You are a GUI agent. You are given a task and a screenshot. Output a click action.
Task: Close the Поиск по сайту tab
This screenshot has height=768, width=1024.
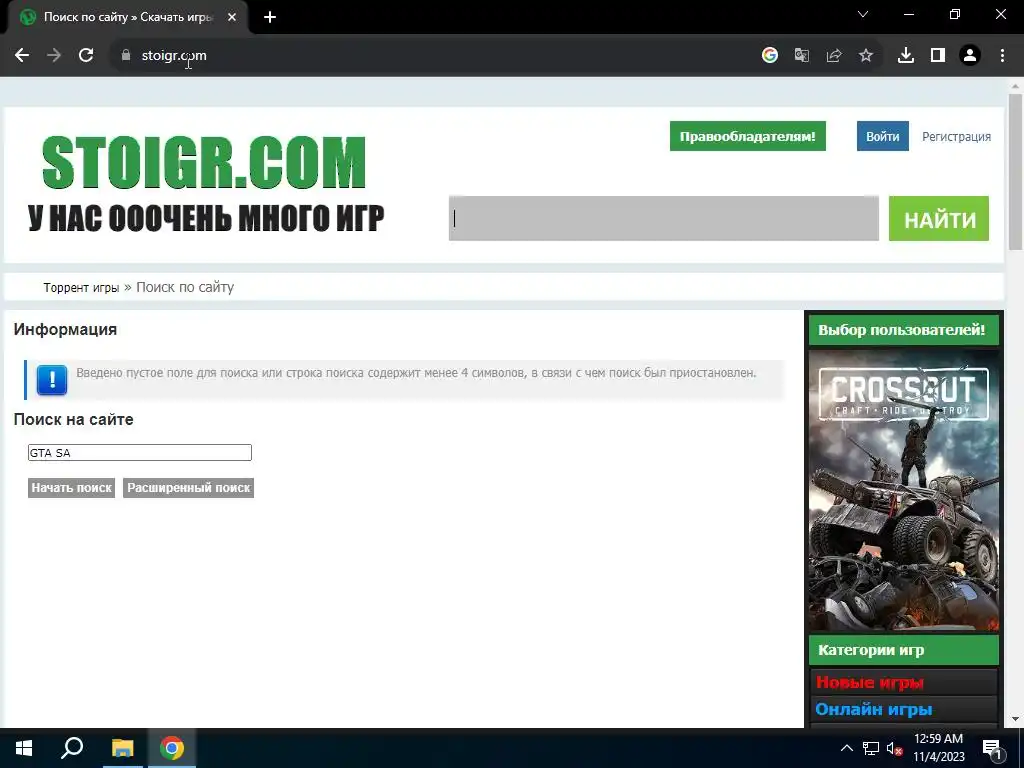(x=232, y=17)
